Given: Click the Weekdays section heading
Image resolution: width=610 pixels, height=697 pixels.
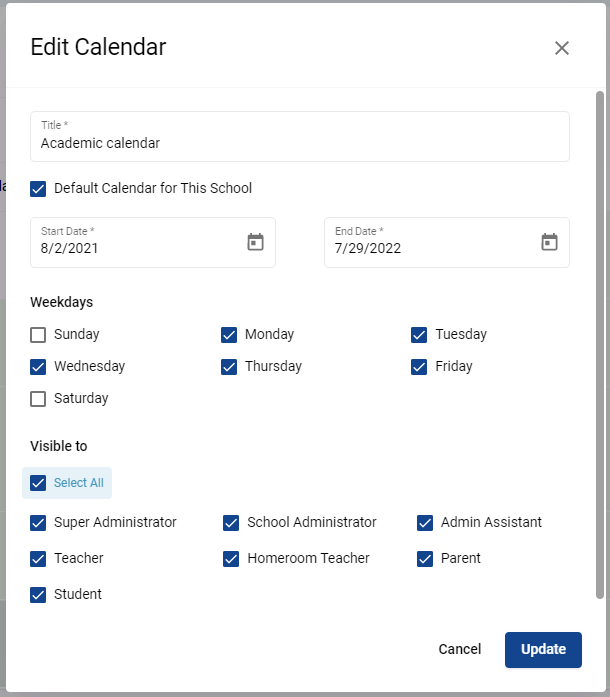Looking at the screenshot, I should pyautogui.click(x=61, y=302).
